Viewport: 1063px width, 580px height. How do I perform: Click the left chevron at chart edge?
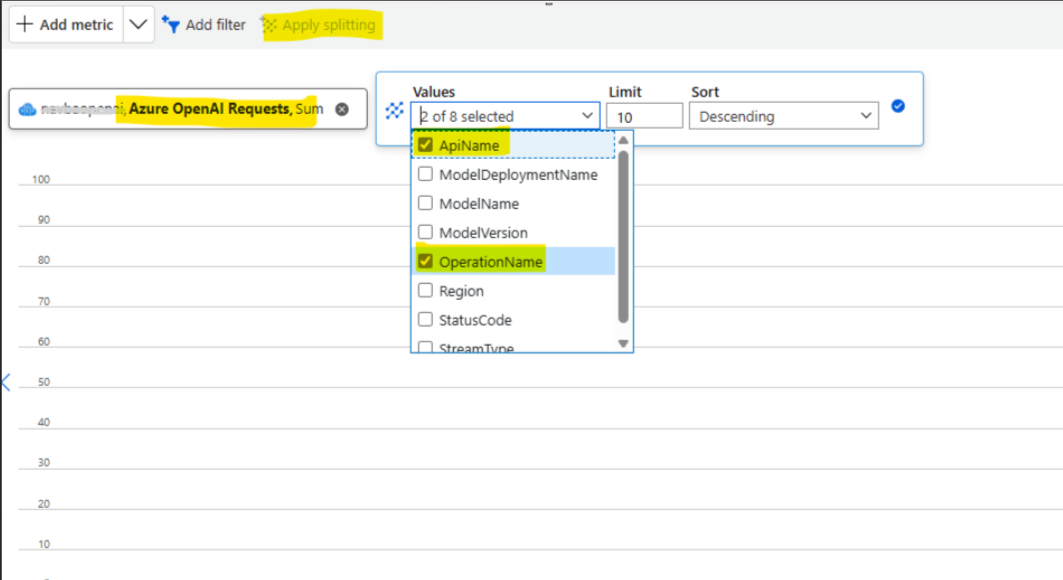point(5,382)
